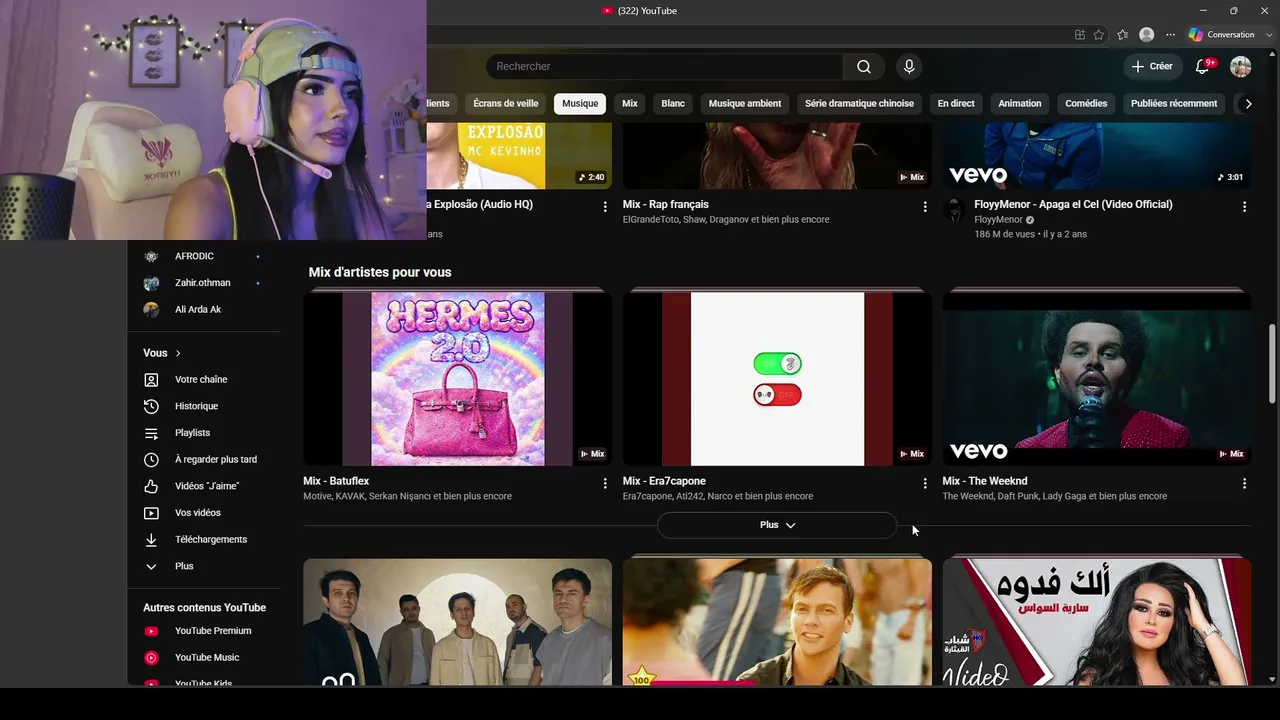Open the Mix - Era7capone title link
This screenshot has height=720, width=1280.
[x=664, y=481]
